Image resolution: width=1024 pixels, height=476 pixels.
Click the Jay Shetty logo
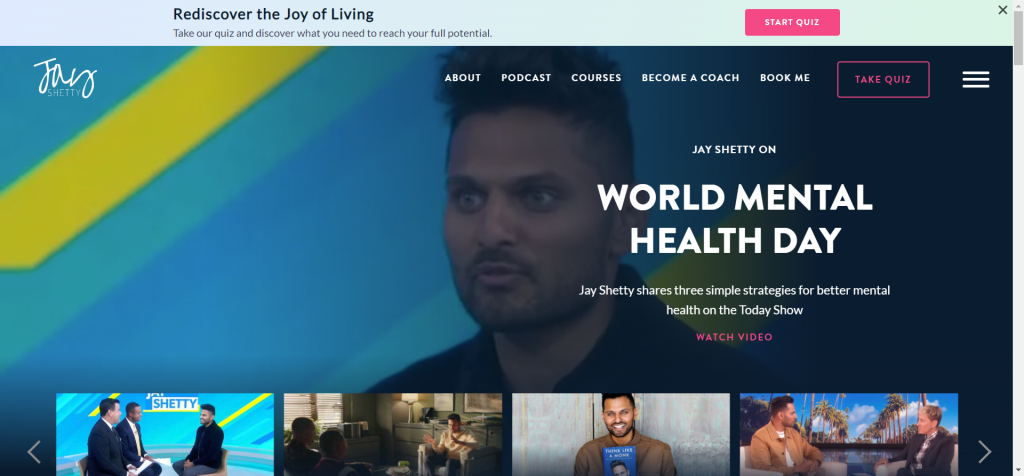tap(65, 78)
